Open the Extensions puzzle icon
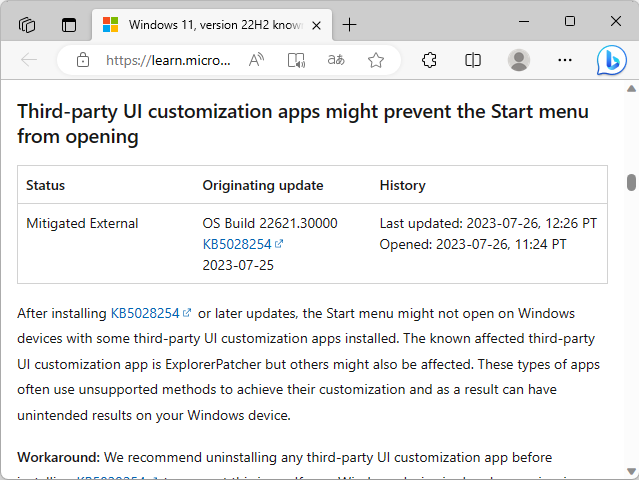This screenshot has width=639, height=480. [429, 60]
